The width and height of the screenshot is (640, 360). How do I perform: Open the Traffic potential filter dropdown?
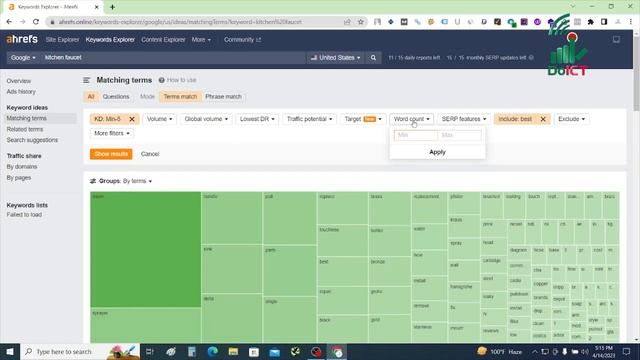[x=309, y=119]
